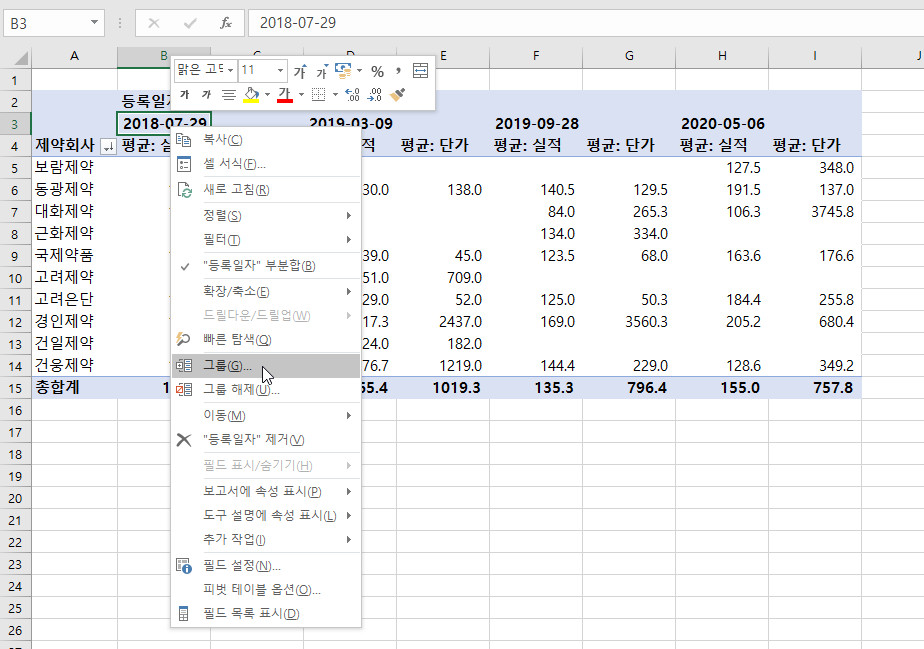This screenshot has height=649, width=924.
Task: Click the increase decimal icon
Action: [352, 95]
